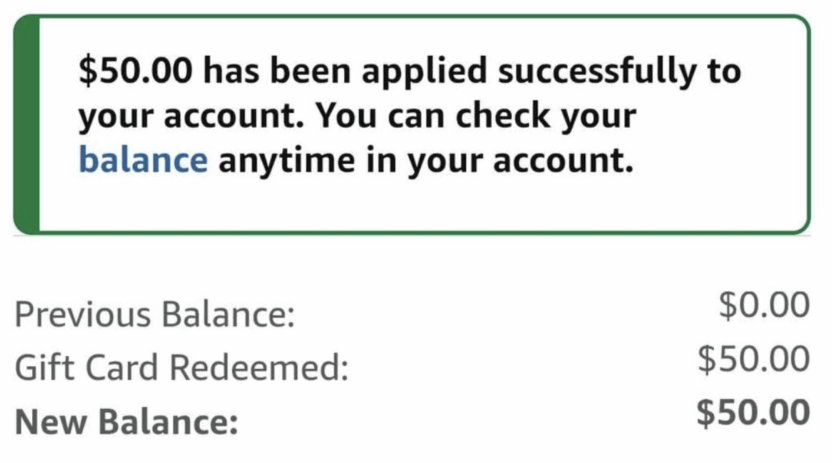Click "You can check your" text
The image size is (832, 463).
(477, 116)
